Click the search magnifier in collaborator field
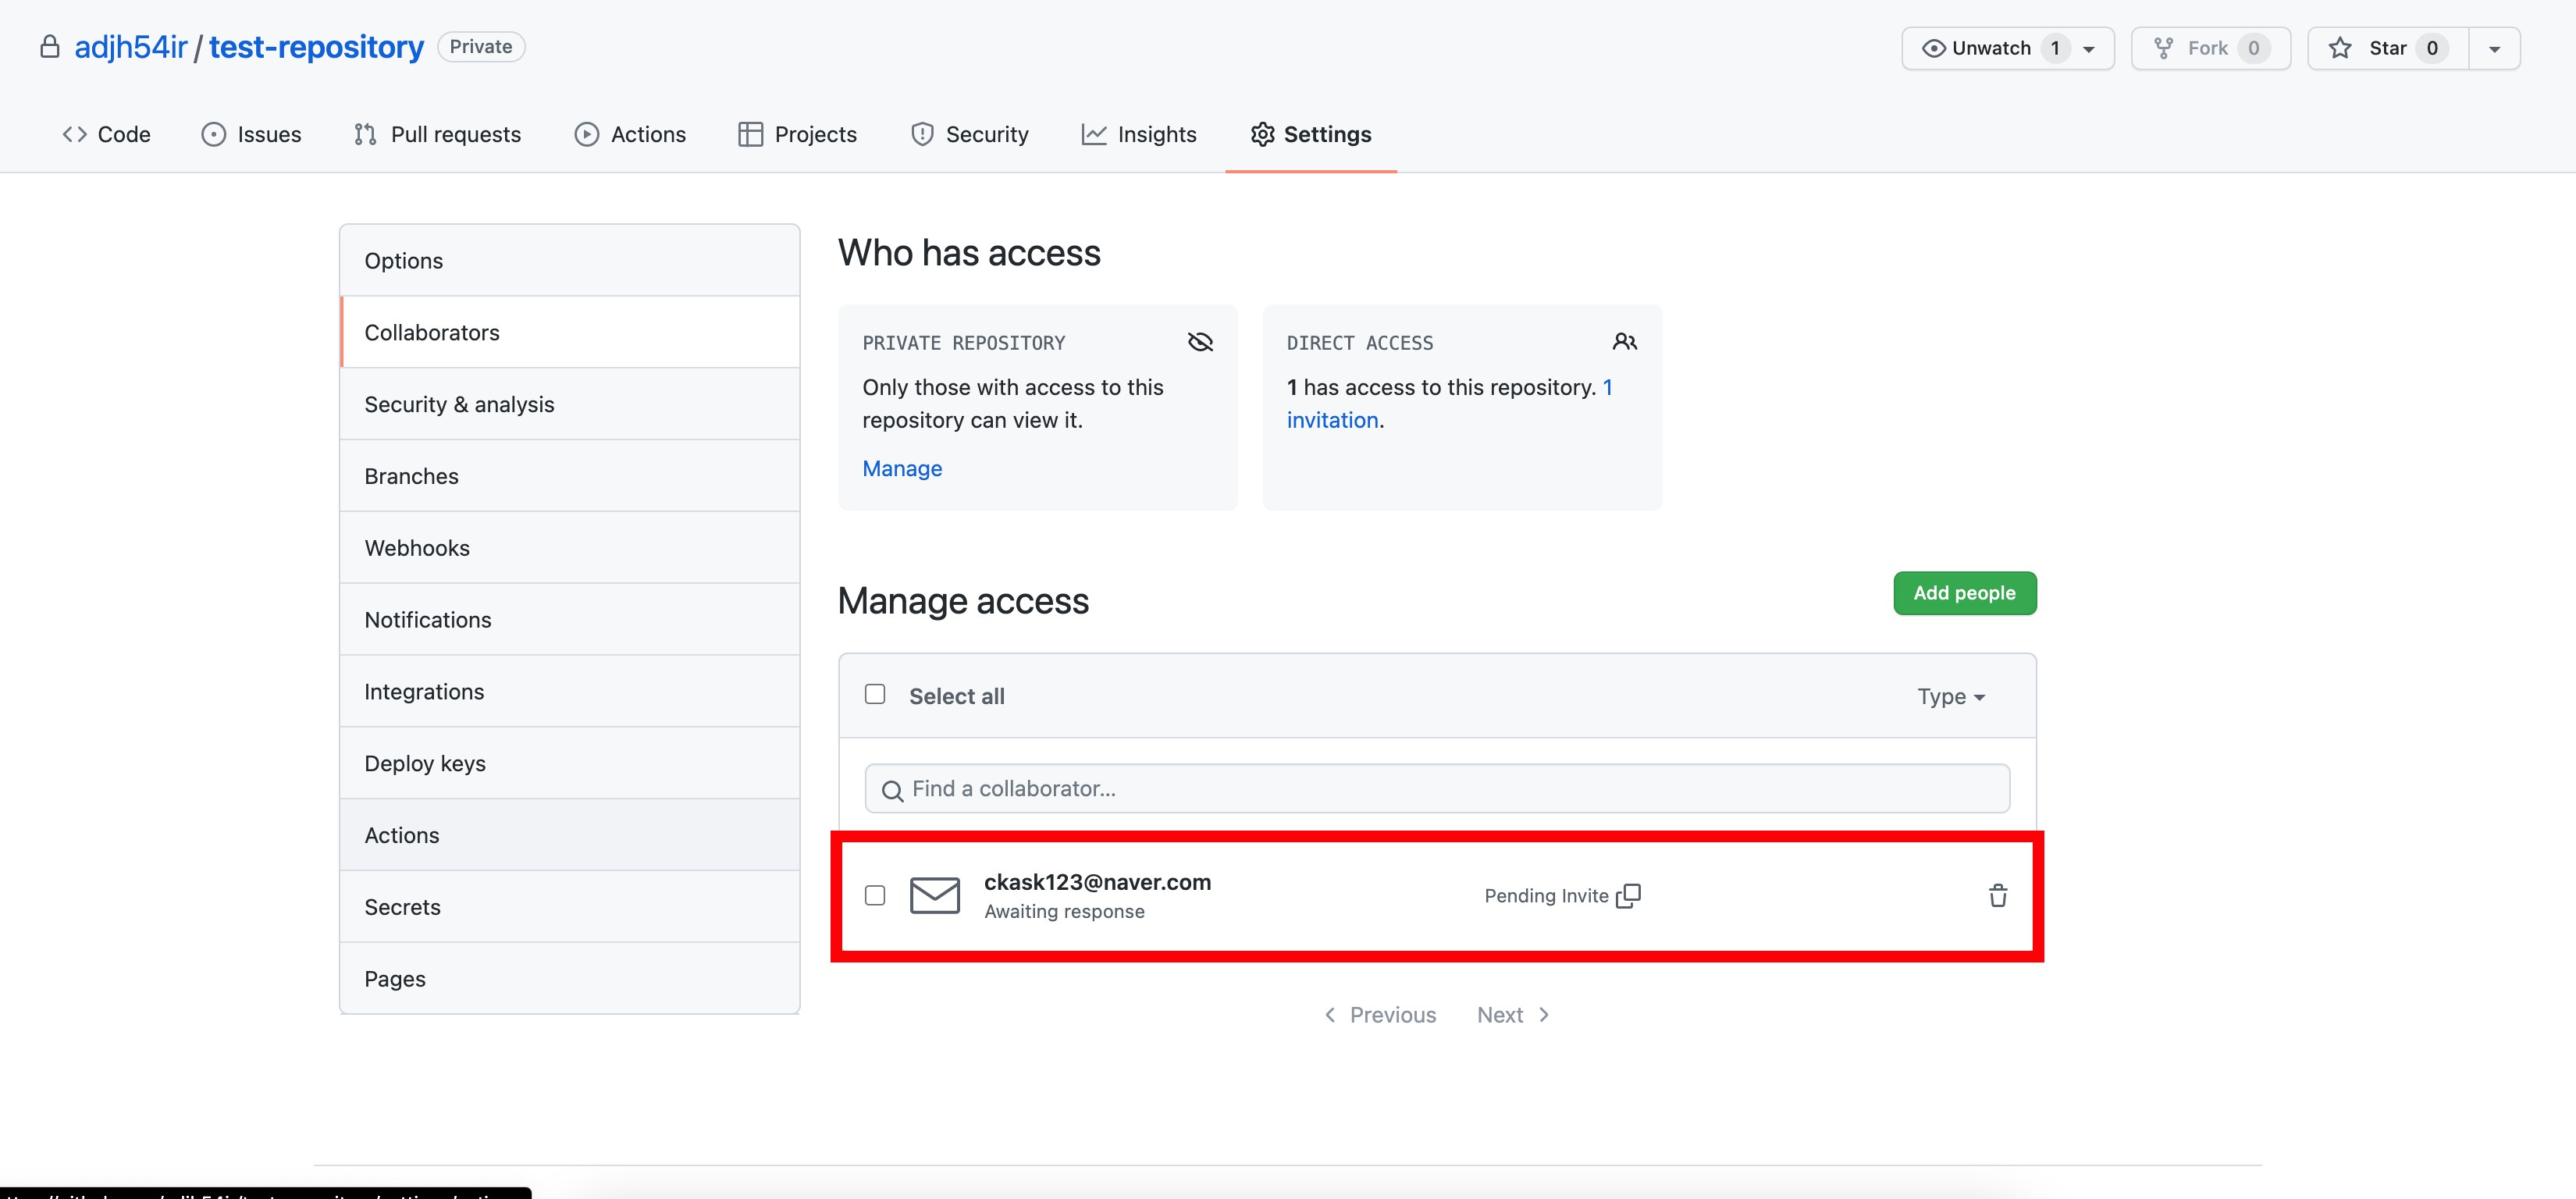The width and height of the screenshot is (2576, 1199). coord(892,790)
